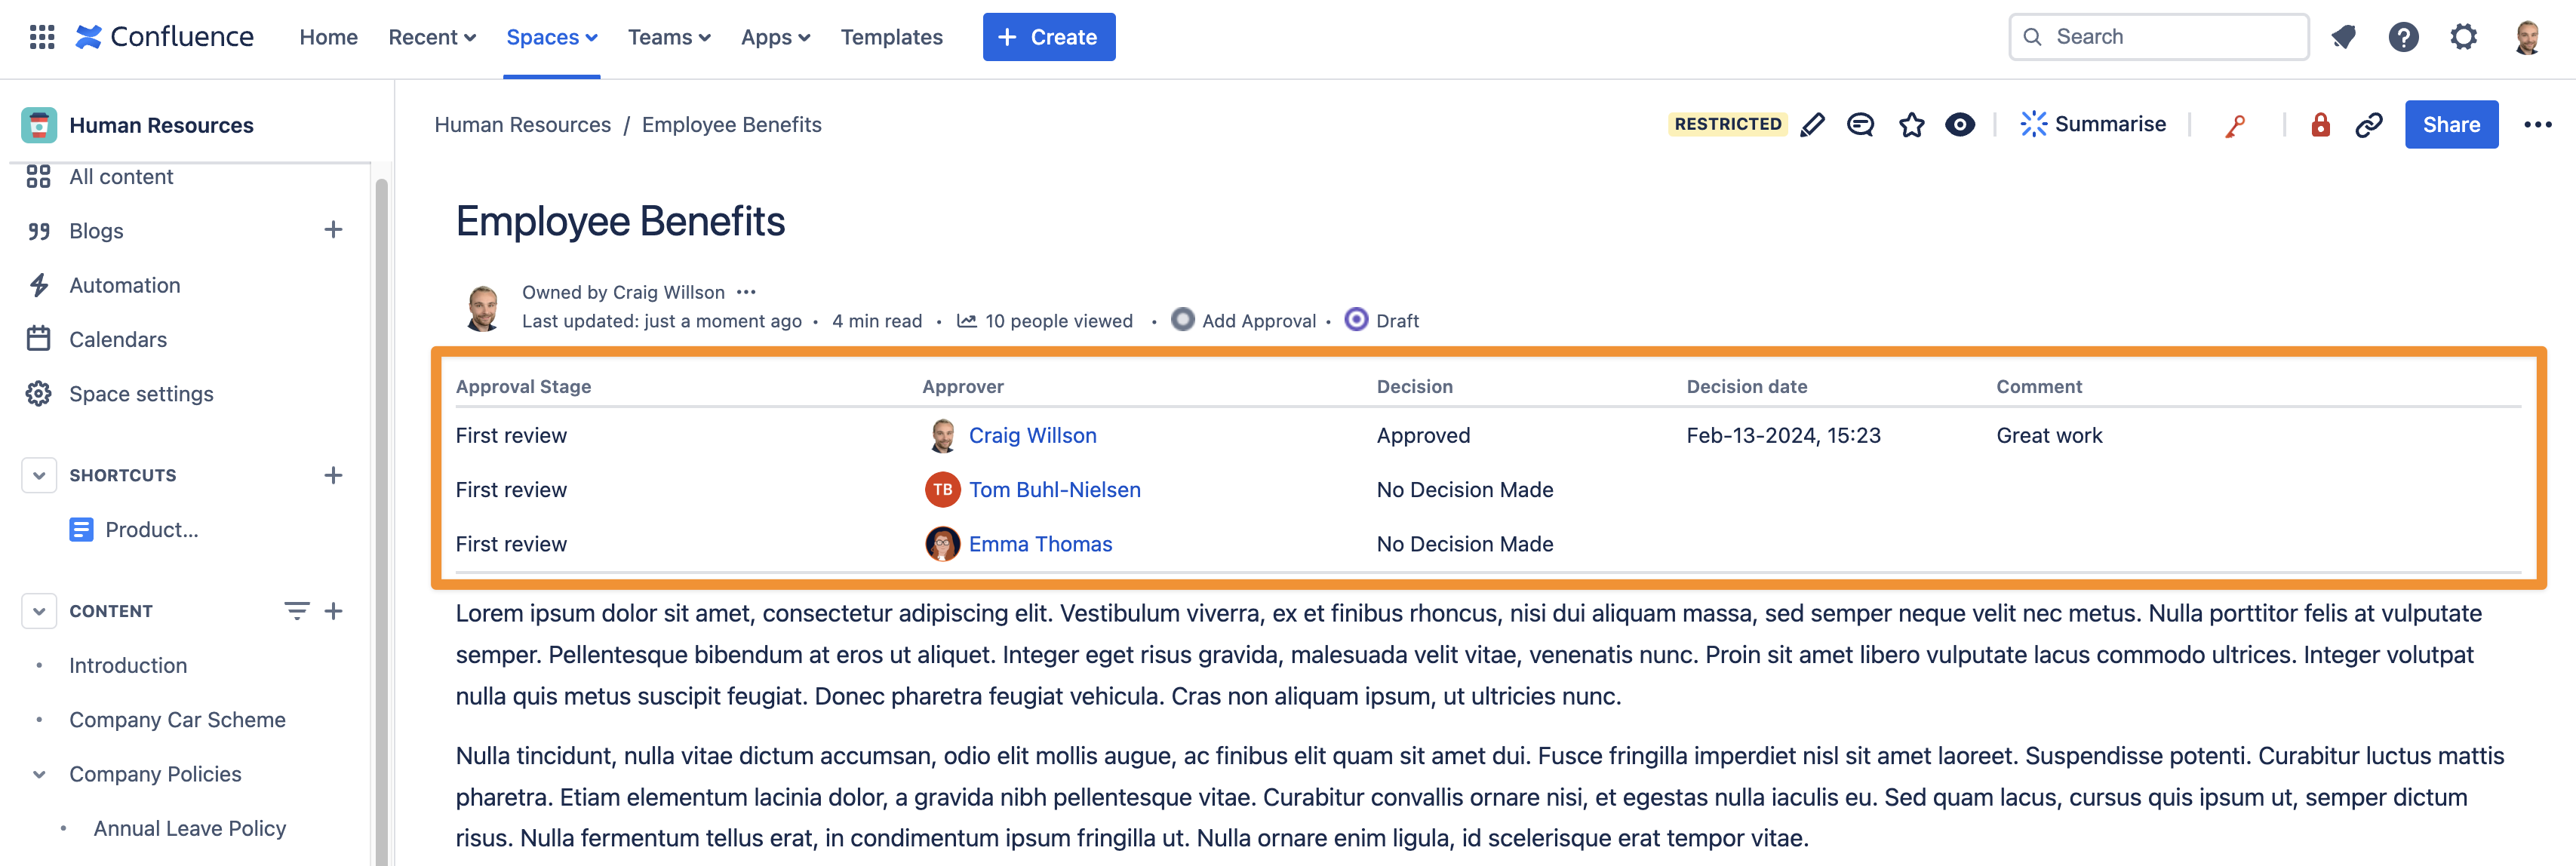2576x866 pixels.
Task: Star the Employee Benefits page
Action: tap(1912, 124)
